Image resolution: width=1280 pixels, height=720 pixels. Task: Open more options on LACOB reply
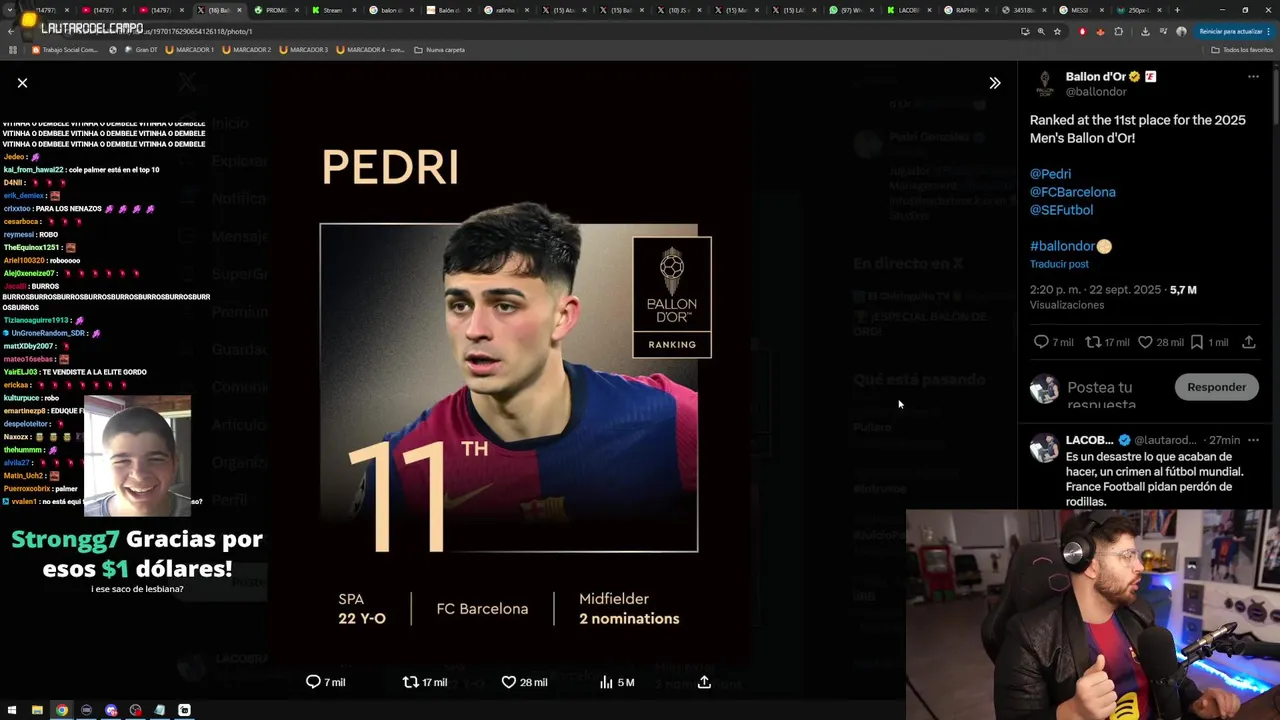tap(1253, 440)
